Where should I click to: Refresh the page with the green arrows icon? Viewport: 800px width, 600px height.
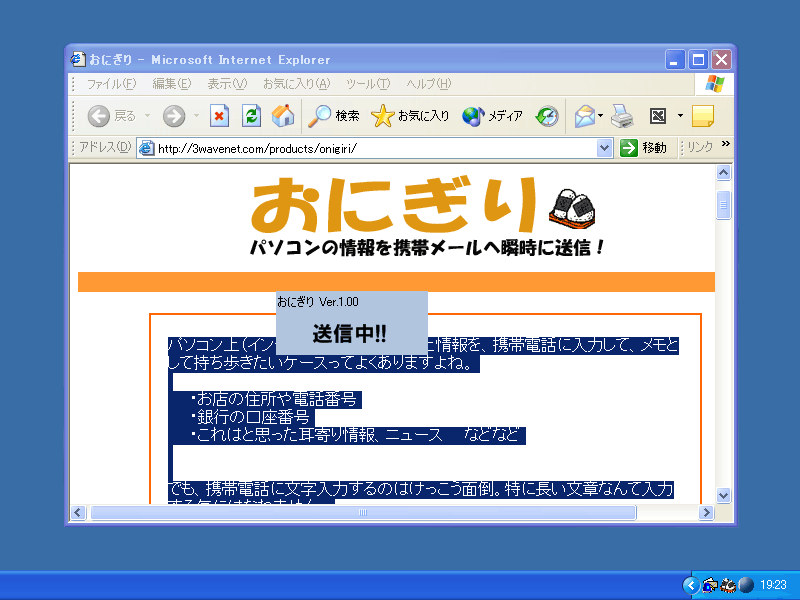251,116
